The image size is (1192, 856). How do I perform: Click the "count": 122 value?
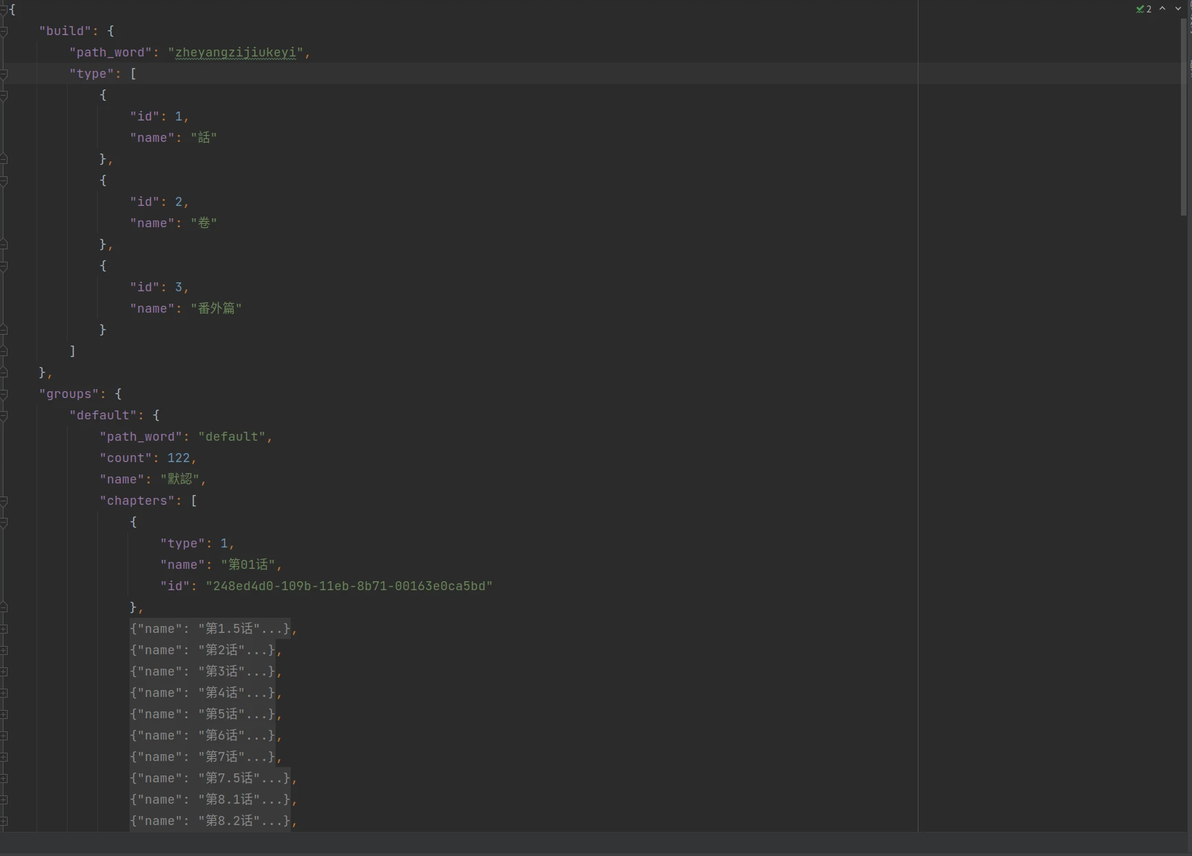[179, 458]
